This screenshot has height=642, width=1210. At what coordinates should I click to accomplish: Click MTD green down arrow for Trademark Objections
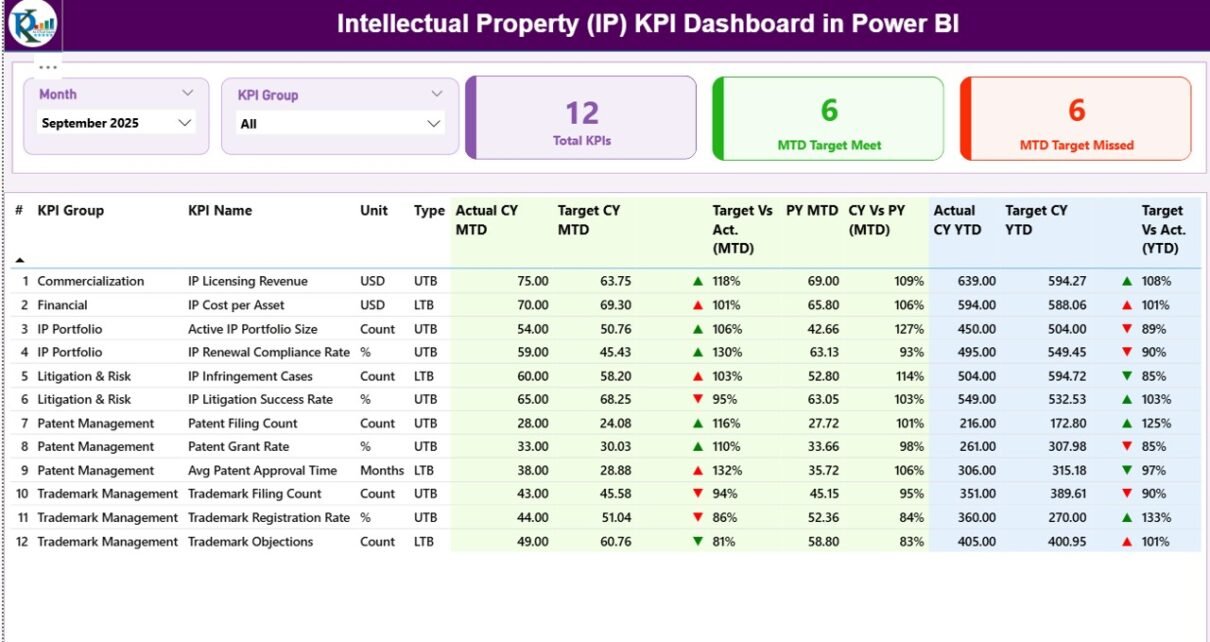[x=698, y=542]
